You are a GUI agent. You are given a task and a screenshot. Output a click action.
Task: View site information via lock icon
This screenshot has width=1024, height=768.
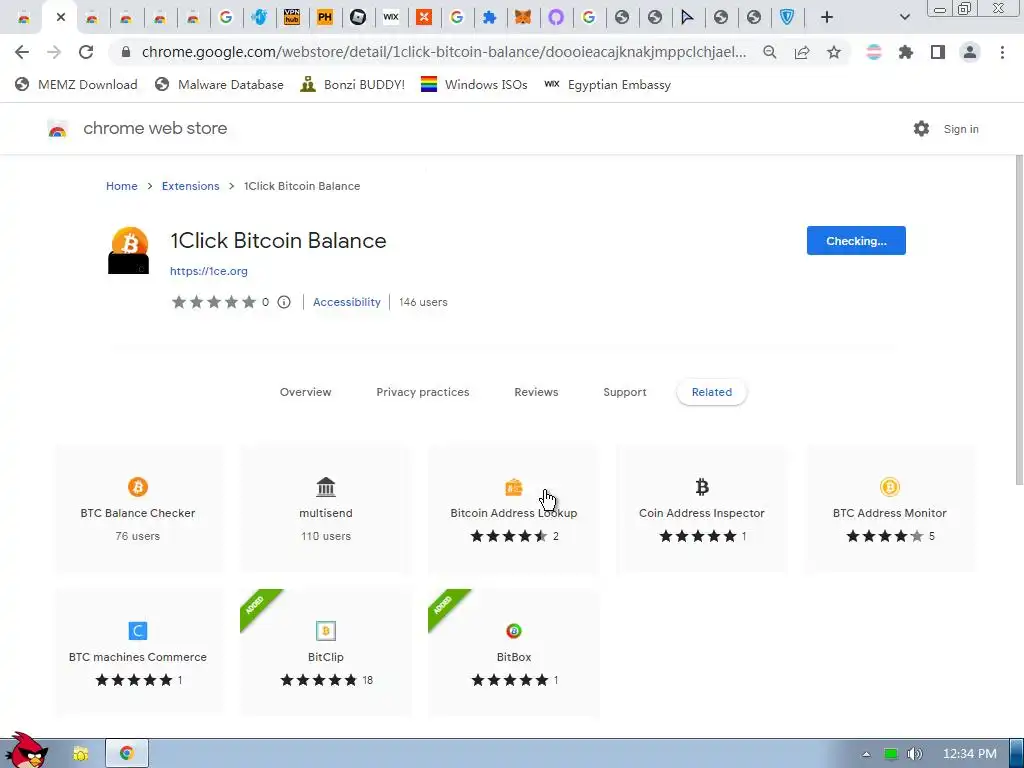click(126, 52)
